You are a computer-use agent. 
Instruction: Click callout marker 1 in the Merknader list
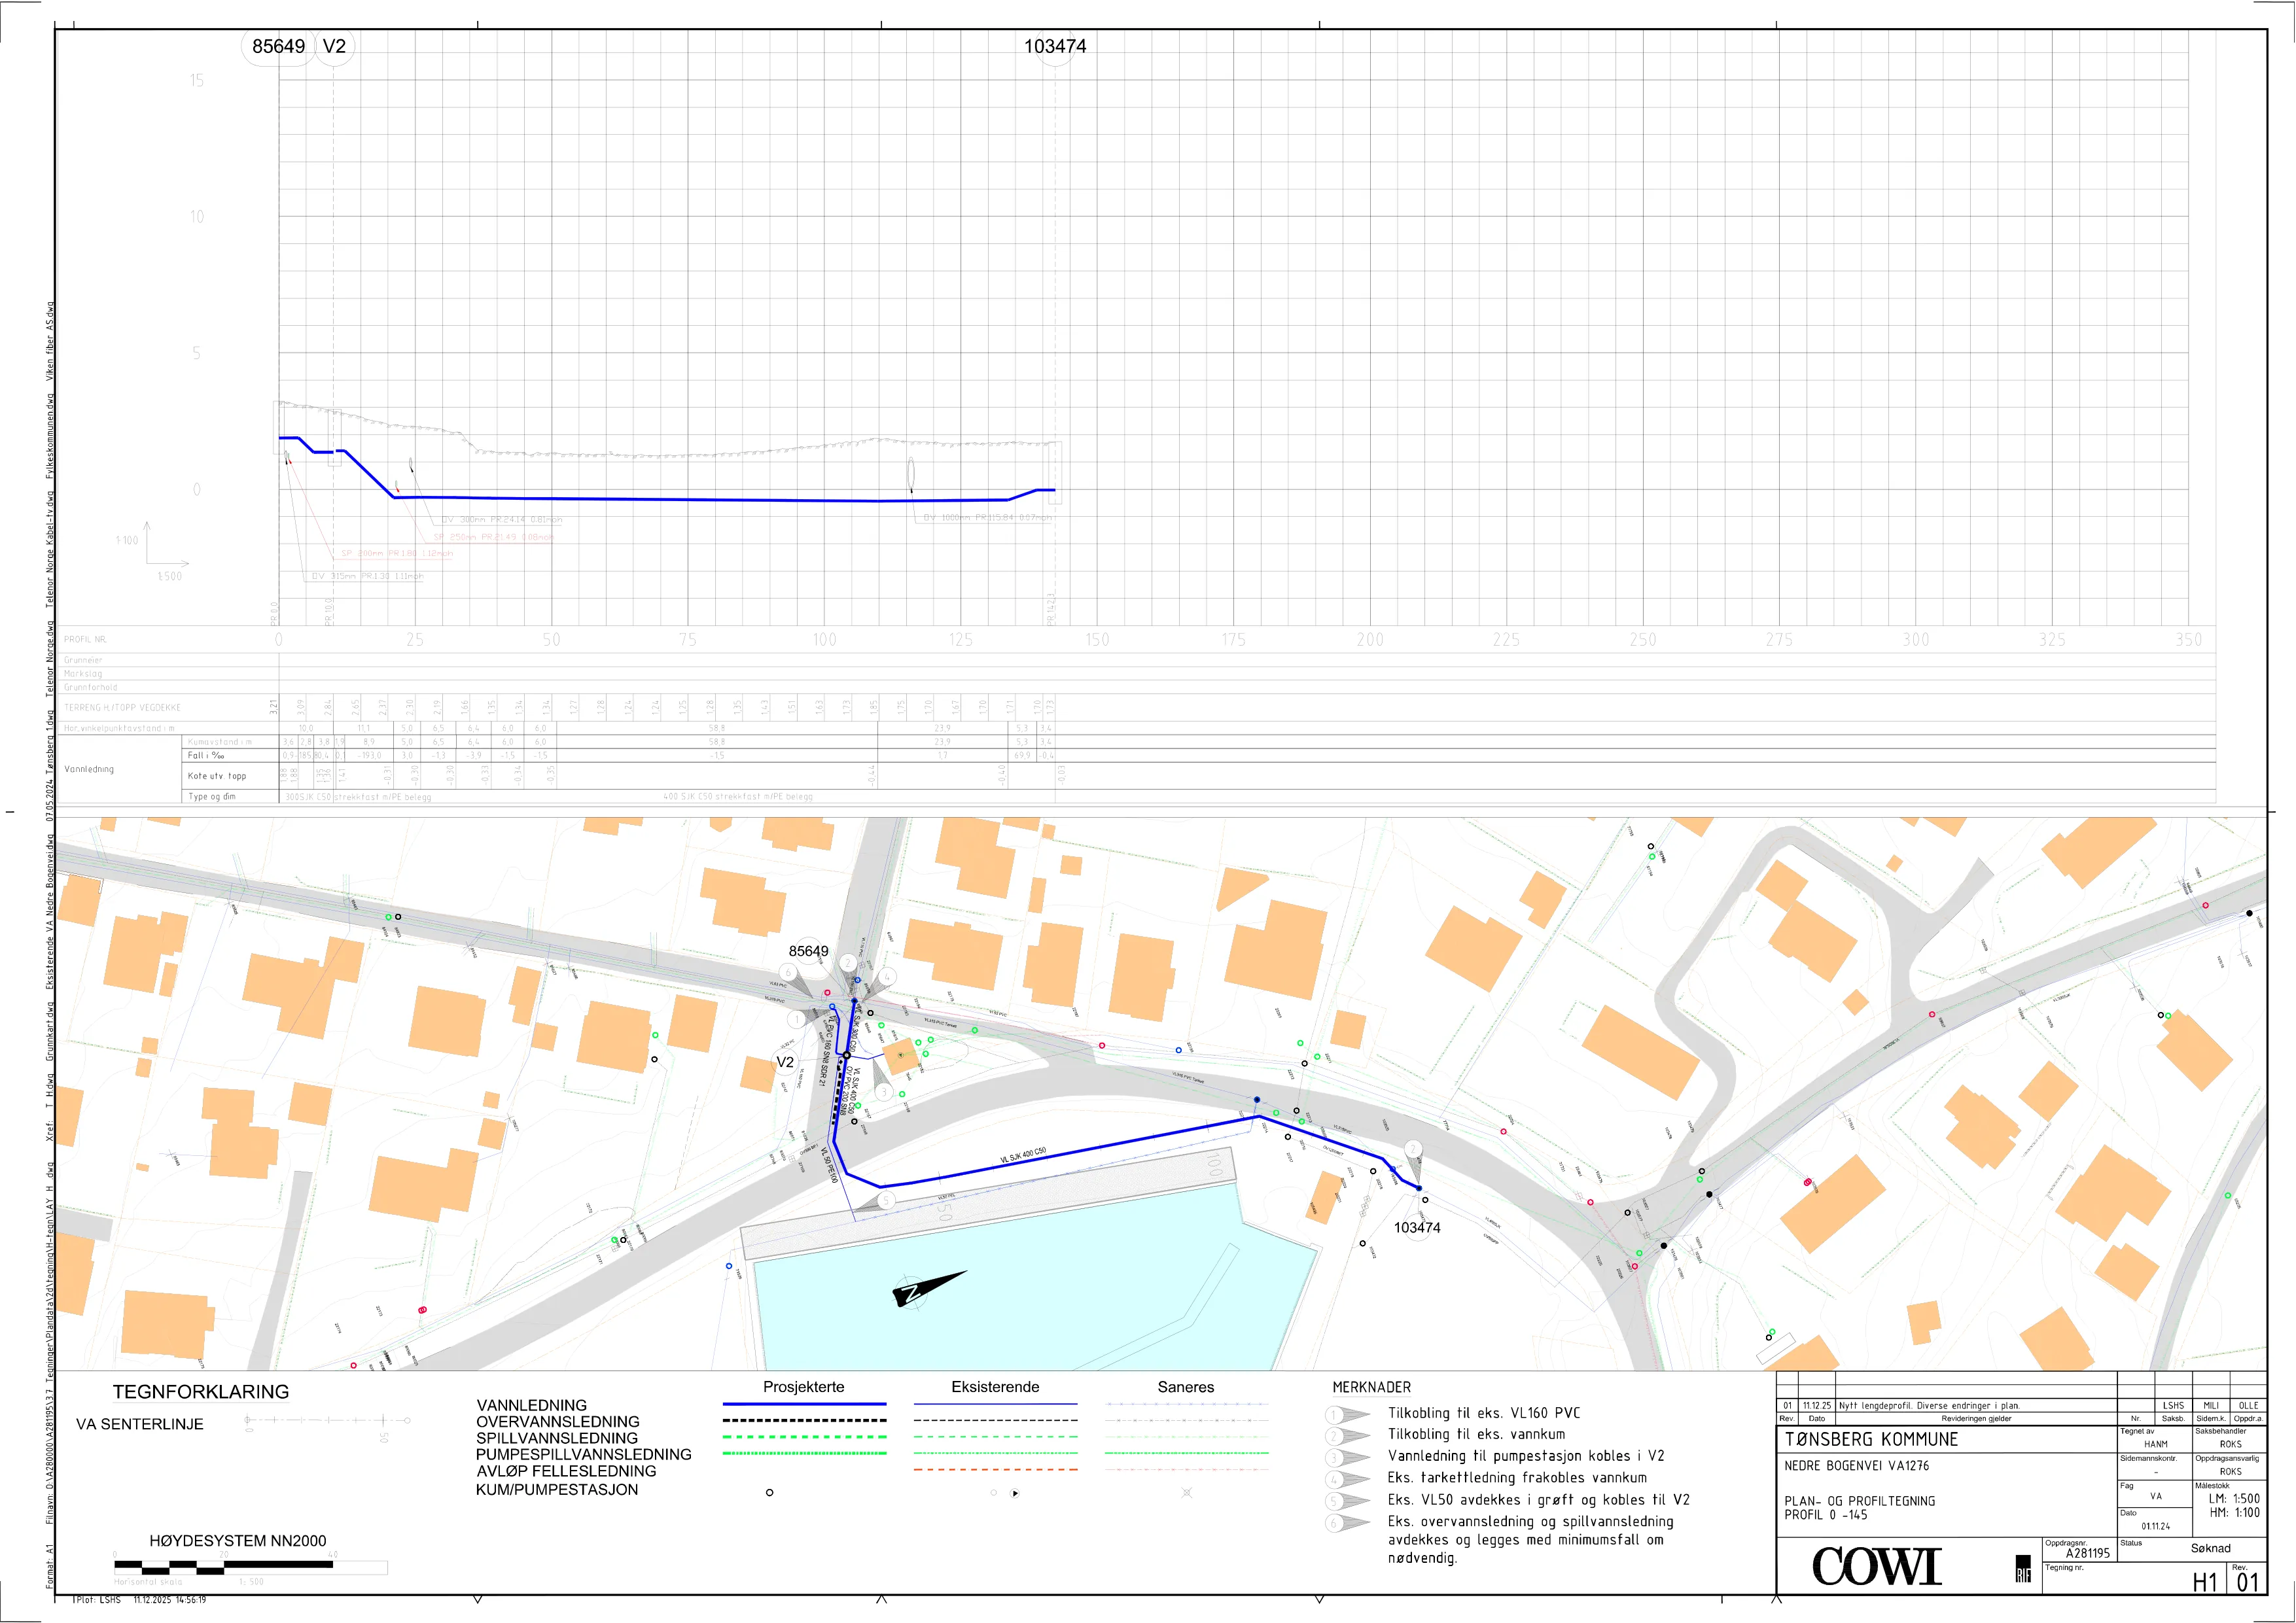pos(1347,1414)
